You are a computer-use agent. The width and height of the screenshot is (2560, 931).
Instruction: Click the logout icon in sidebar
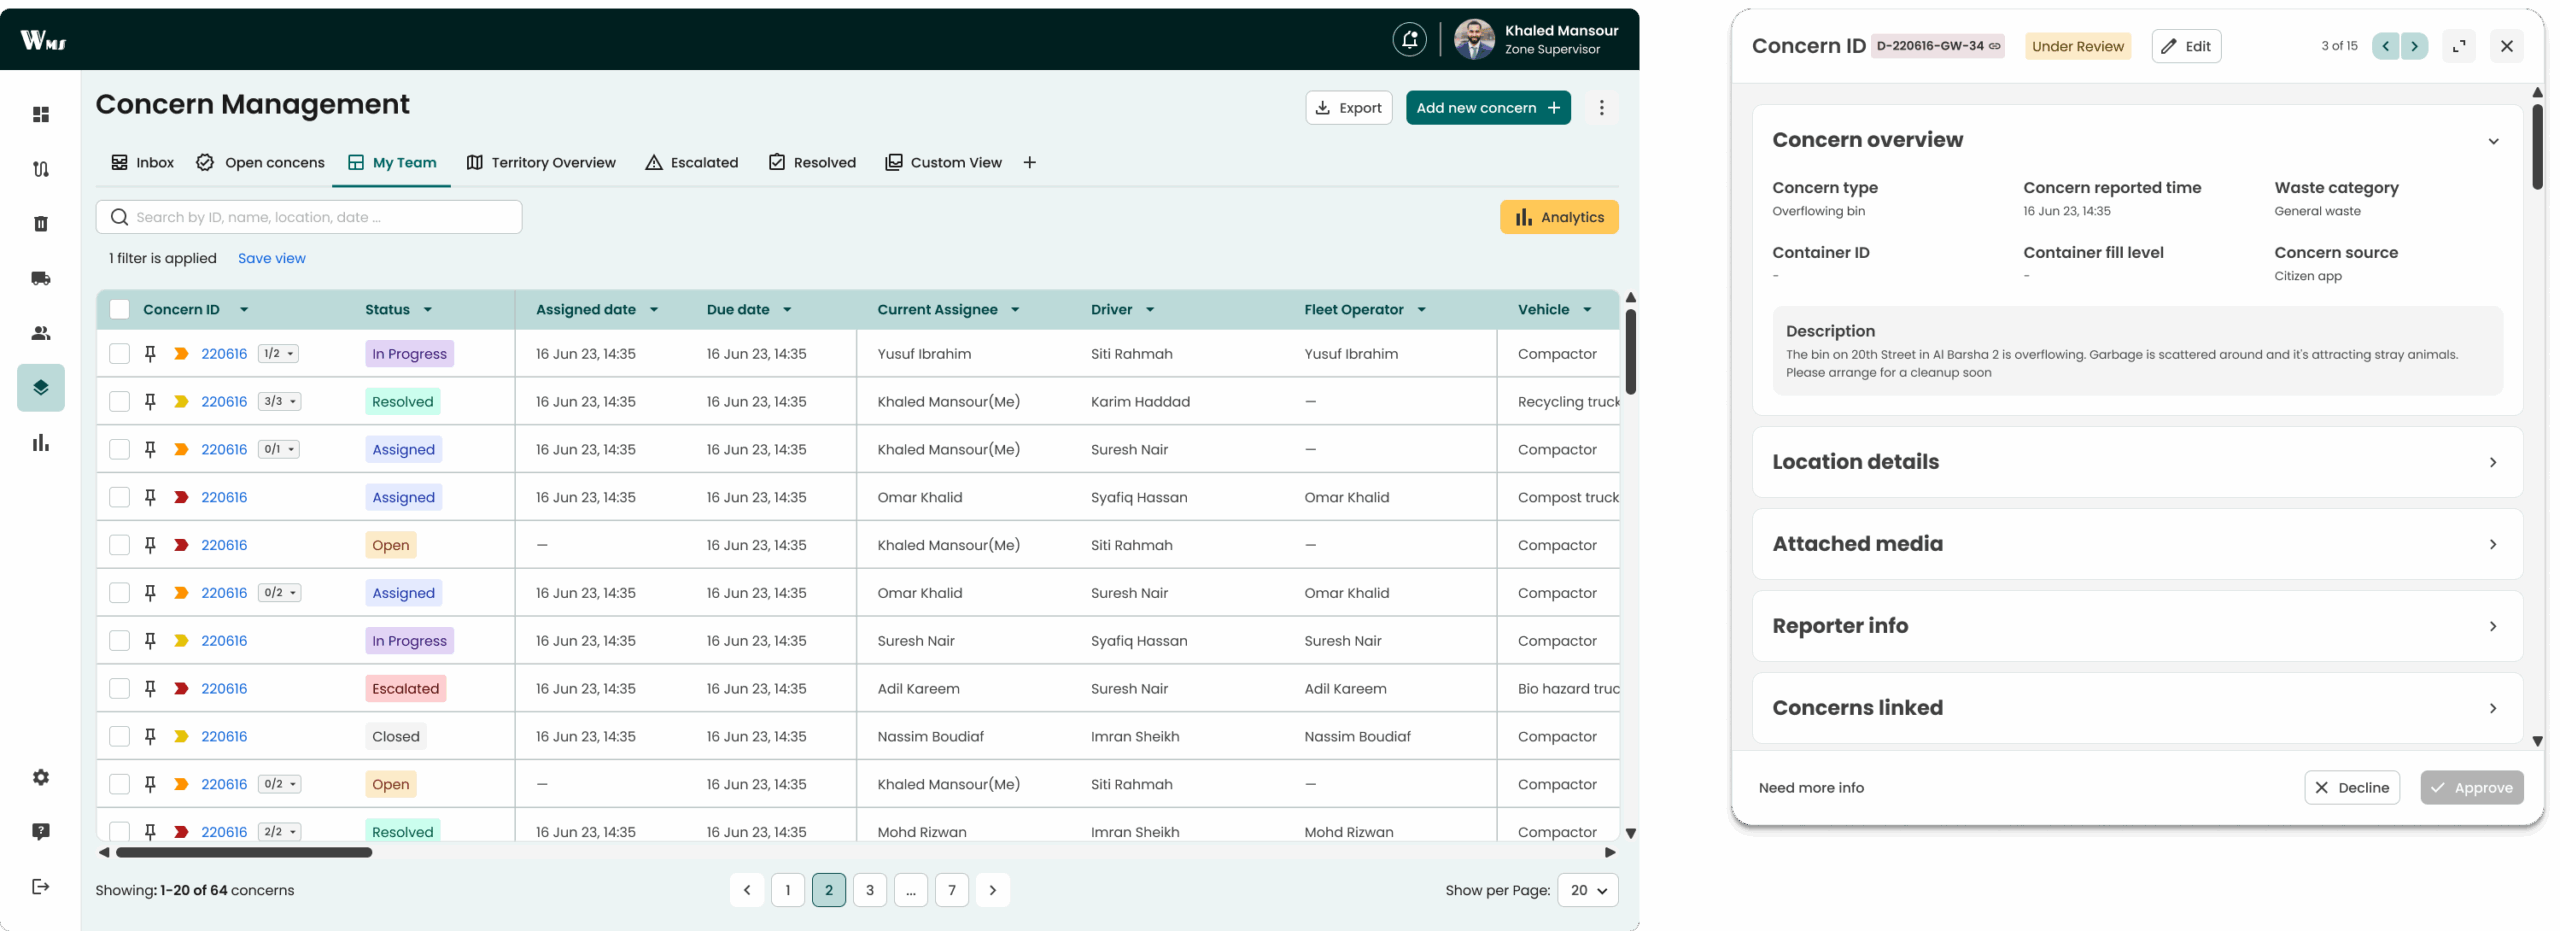pos(41,886)
